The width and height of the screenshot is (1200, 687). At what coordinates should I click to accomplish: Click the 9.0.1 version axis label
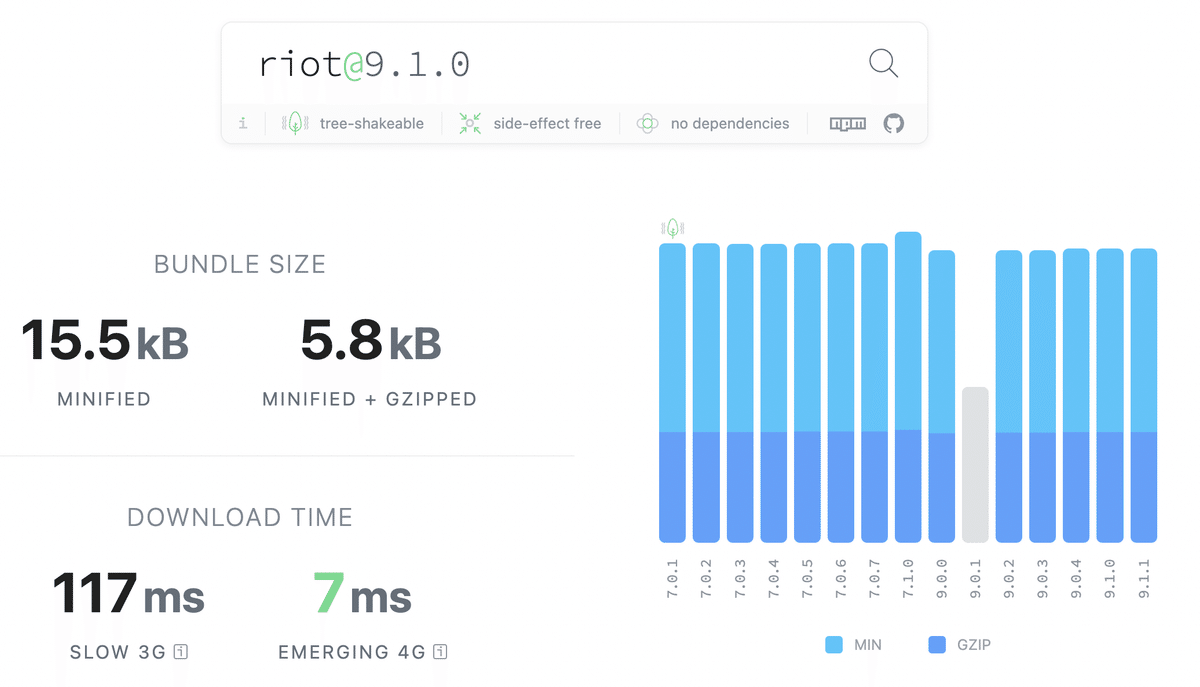click(976, 578)
